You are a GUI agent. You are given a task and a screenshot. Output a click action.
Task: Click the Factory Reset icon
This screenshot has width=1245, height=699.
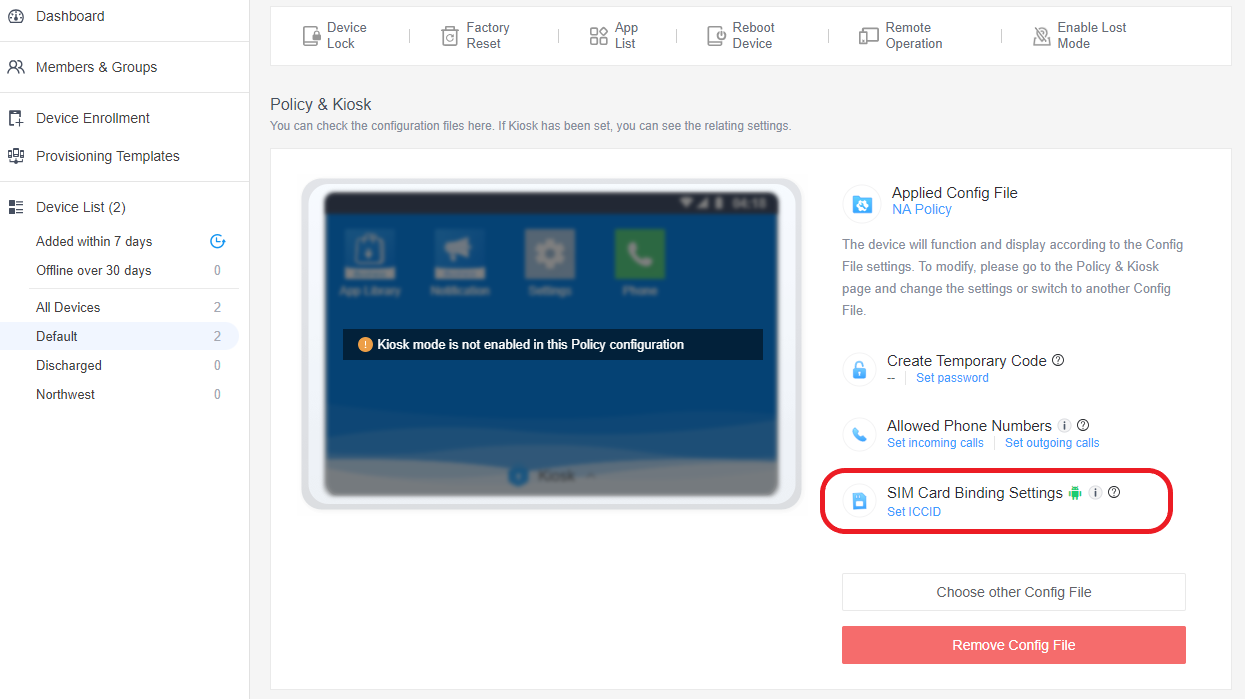point(450,36)
